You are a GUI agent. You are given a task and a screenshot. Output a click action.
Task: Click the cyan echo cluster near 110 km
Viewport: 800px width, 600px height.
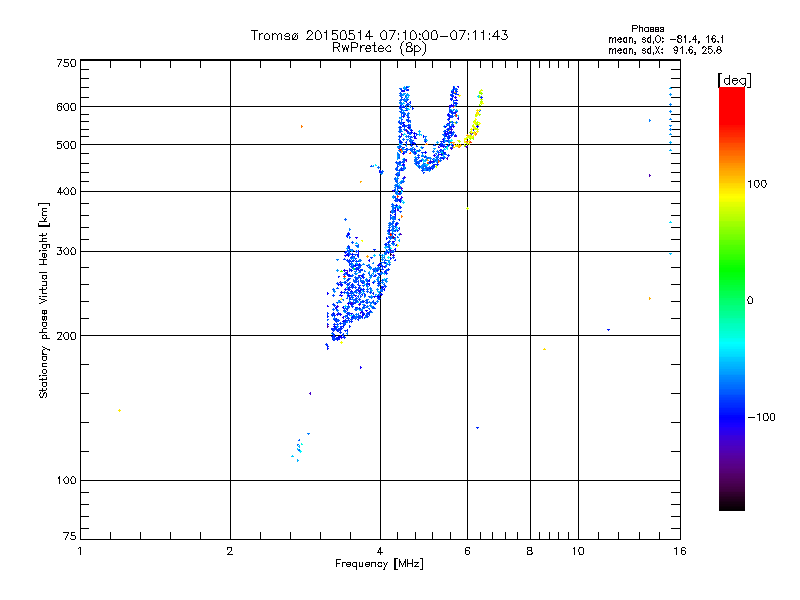click(x=299, y=448)
